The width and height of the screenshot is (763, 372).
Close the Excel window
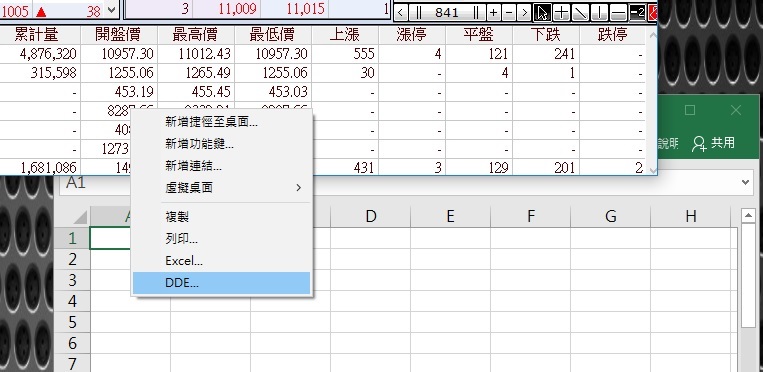click(x=735, y=110)
